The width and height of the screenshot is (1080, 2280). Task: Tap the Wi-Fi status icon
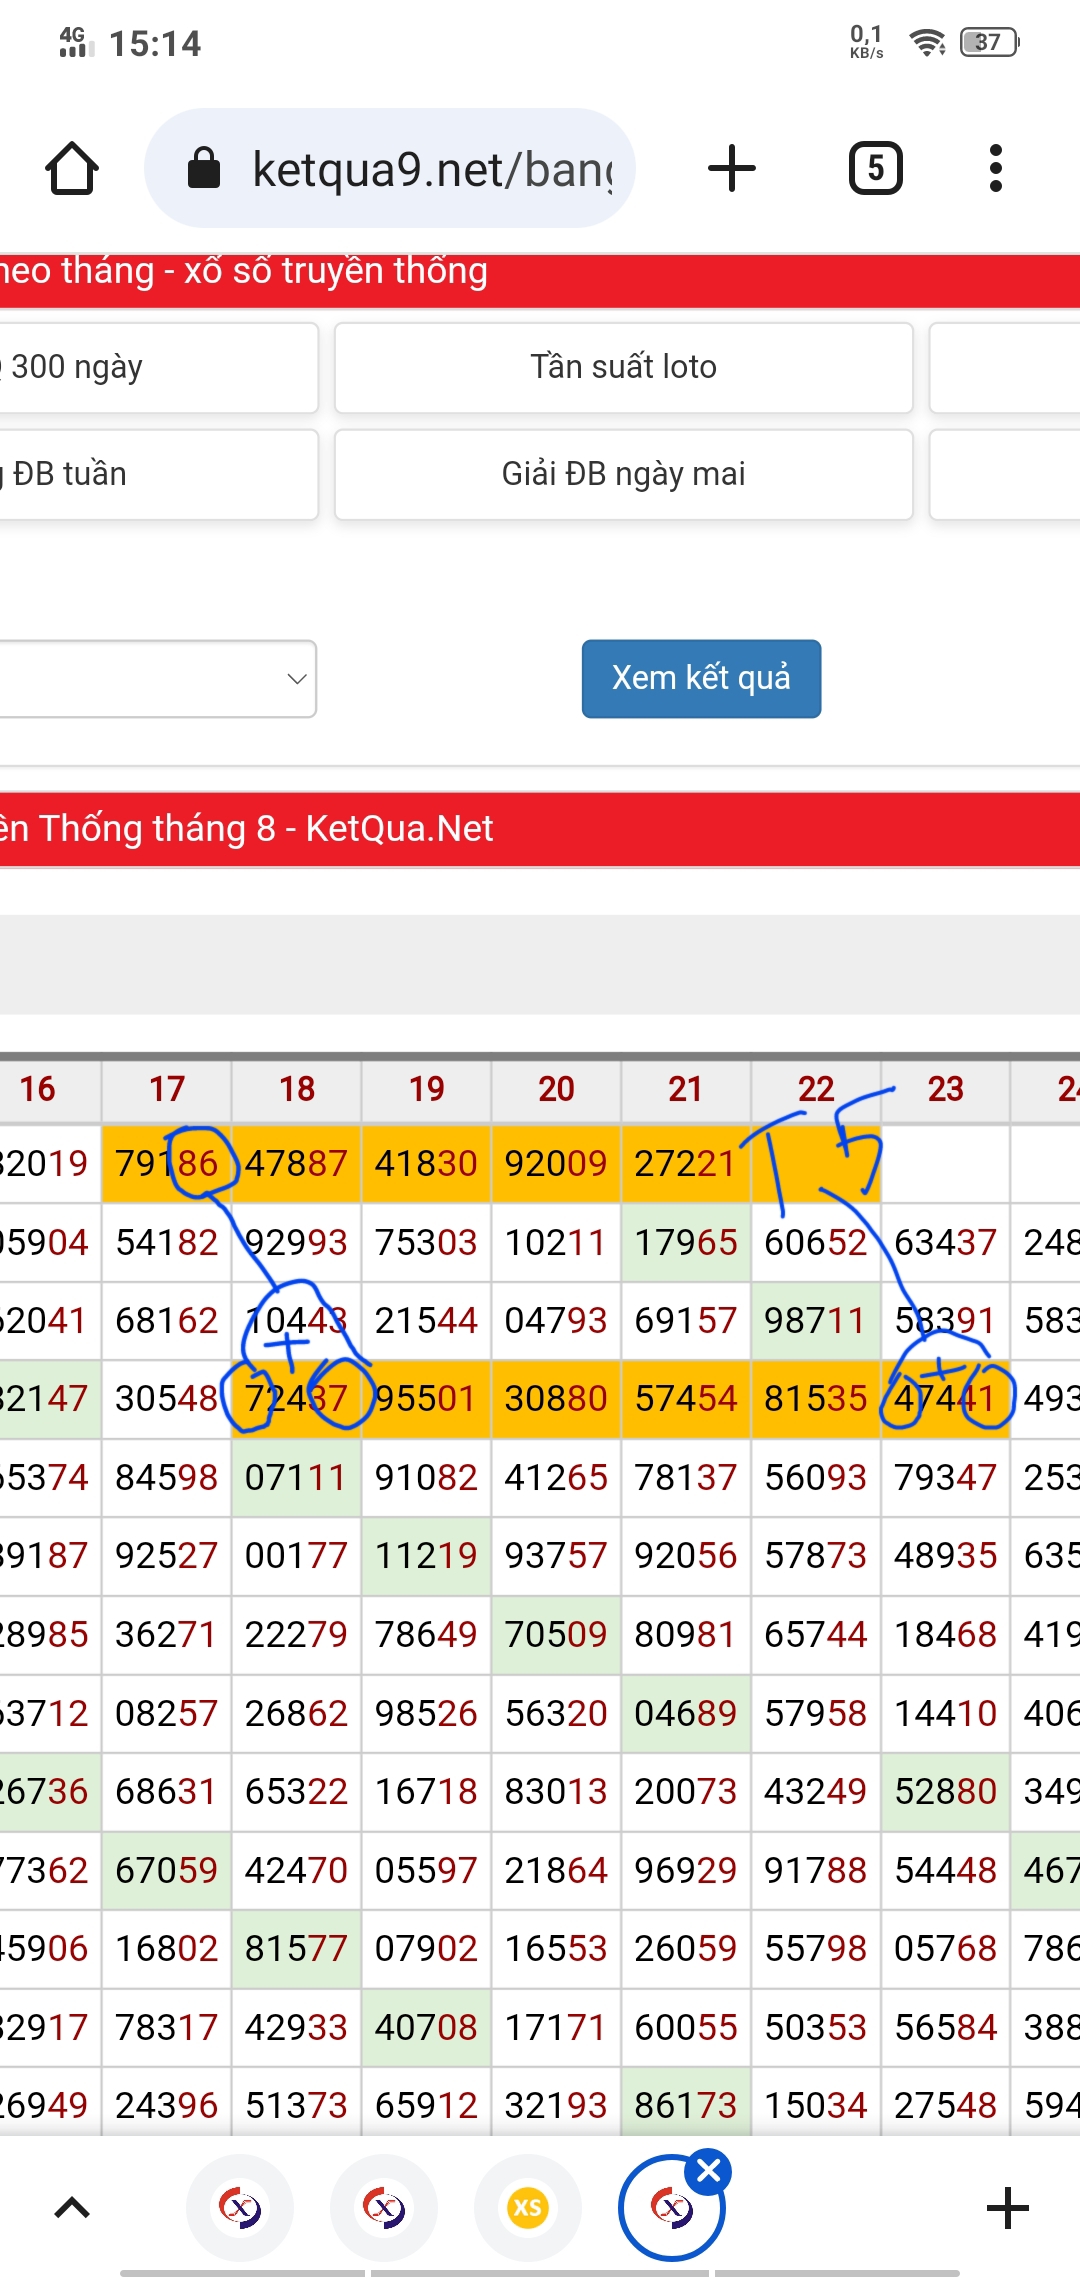(928, 42)
